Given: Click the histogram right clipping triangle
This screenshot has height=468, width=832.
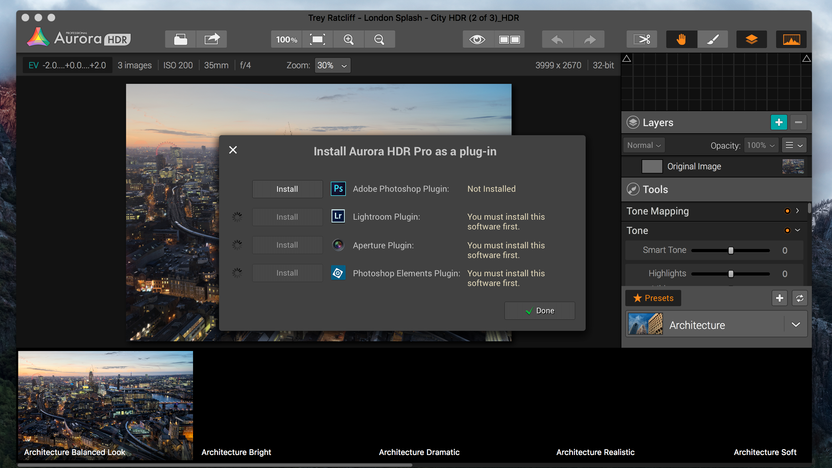Looking at the screenshot, I should 807,58.
